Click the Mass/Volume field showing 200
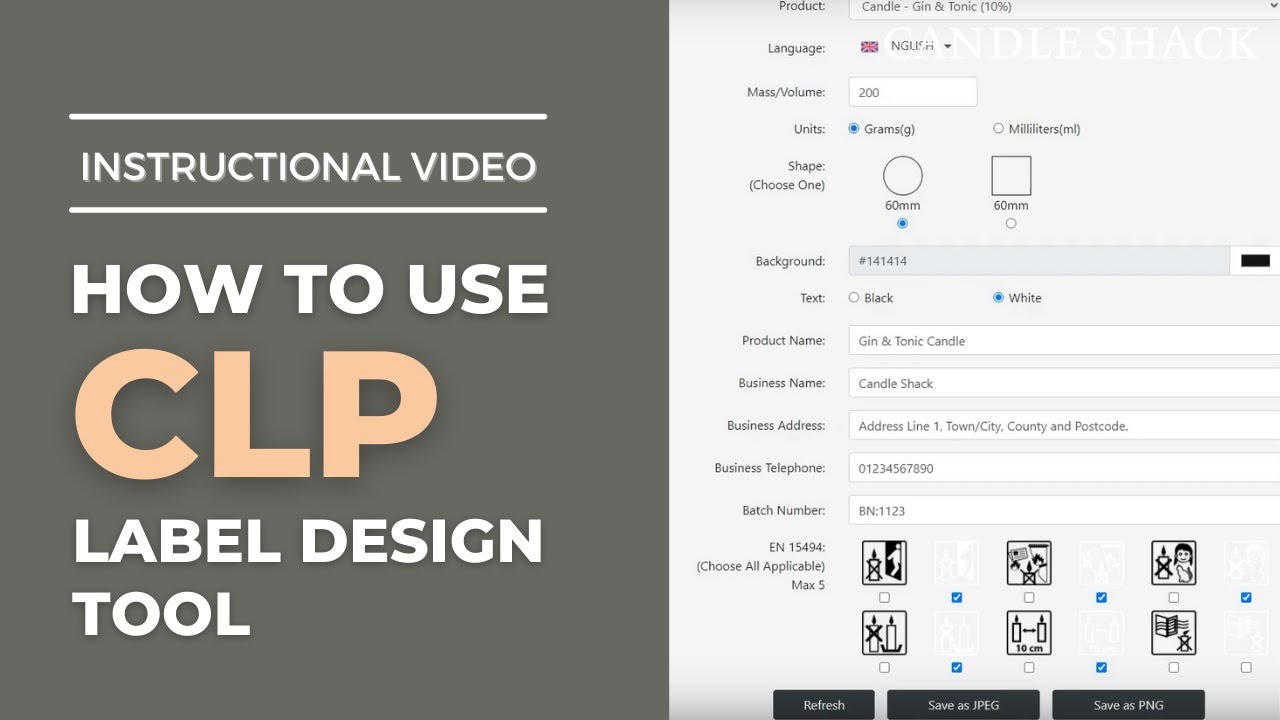 click(x=913, y=92)
